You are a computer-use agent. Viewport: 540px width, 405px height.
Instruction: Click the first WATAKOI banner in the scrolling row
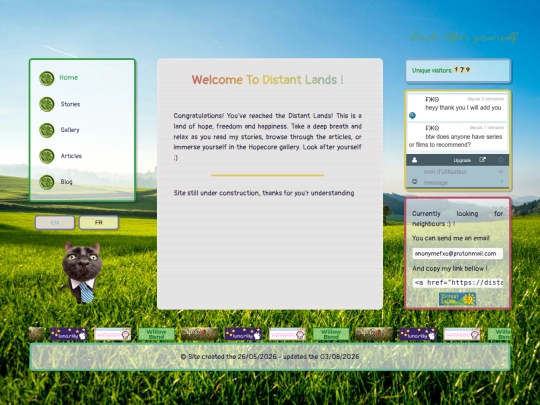[x=112, y=334]
